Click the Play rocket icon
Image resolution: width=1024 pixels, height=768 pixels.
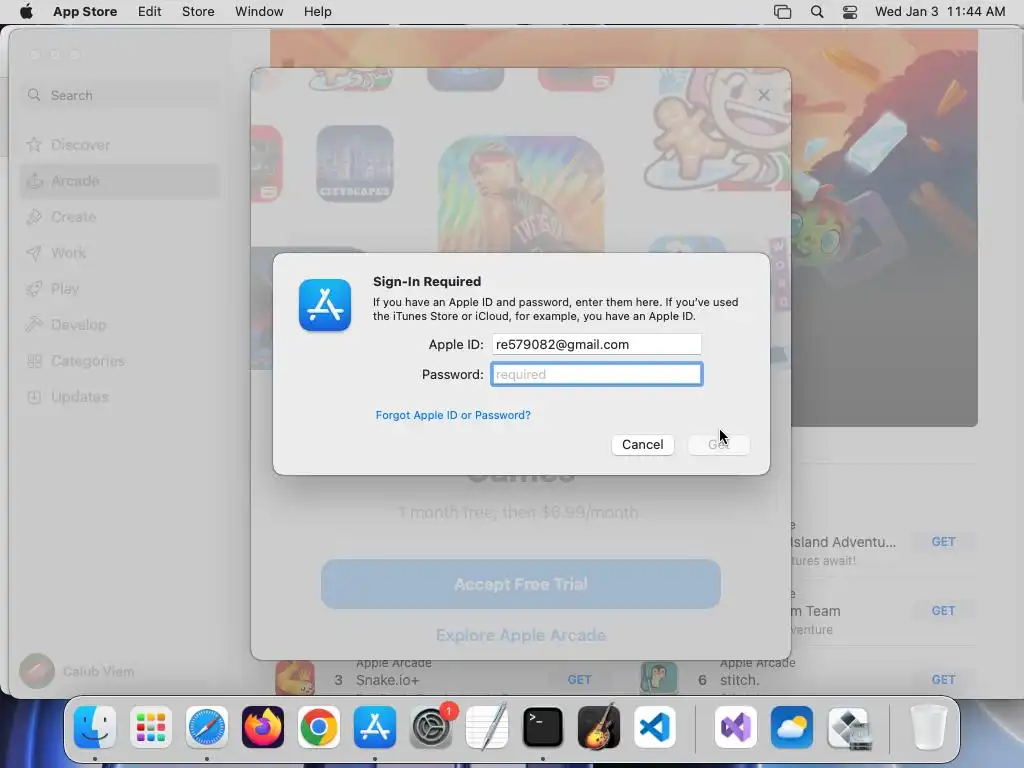click(x=34, y=289)
